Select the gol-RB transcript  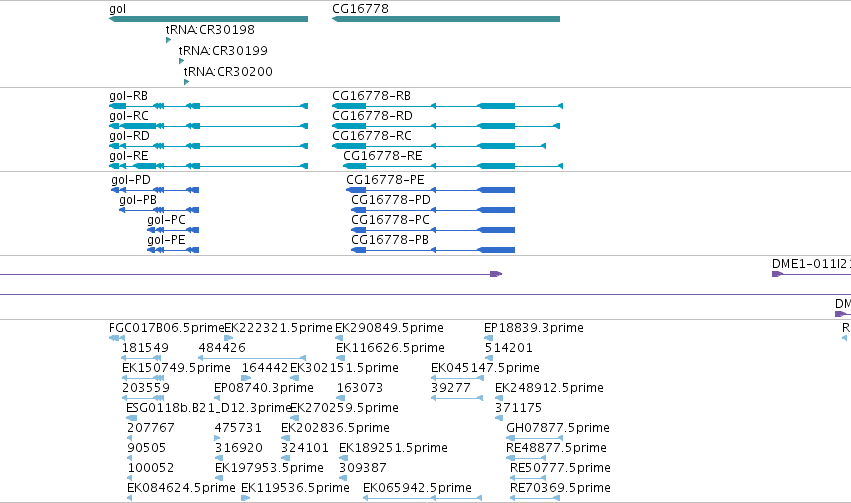[208, 106]
